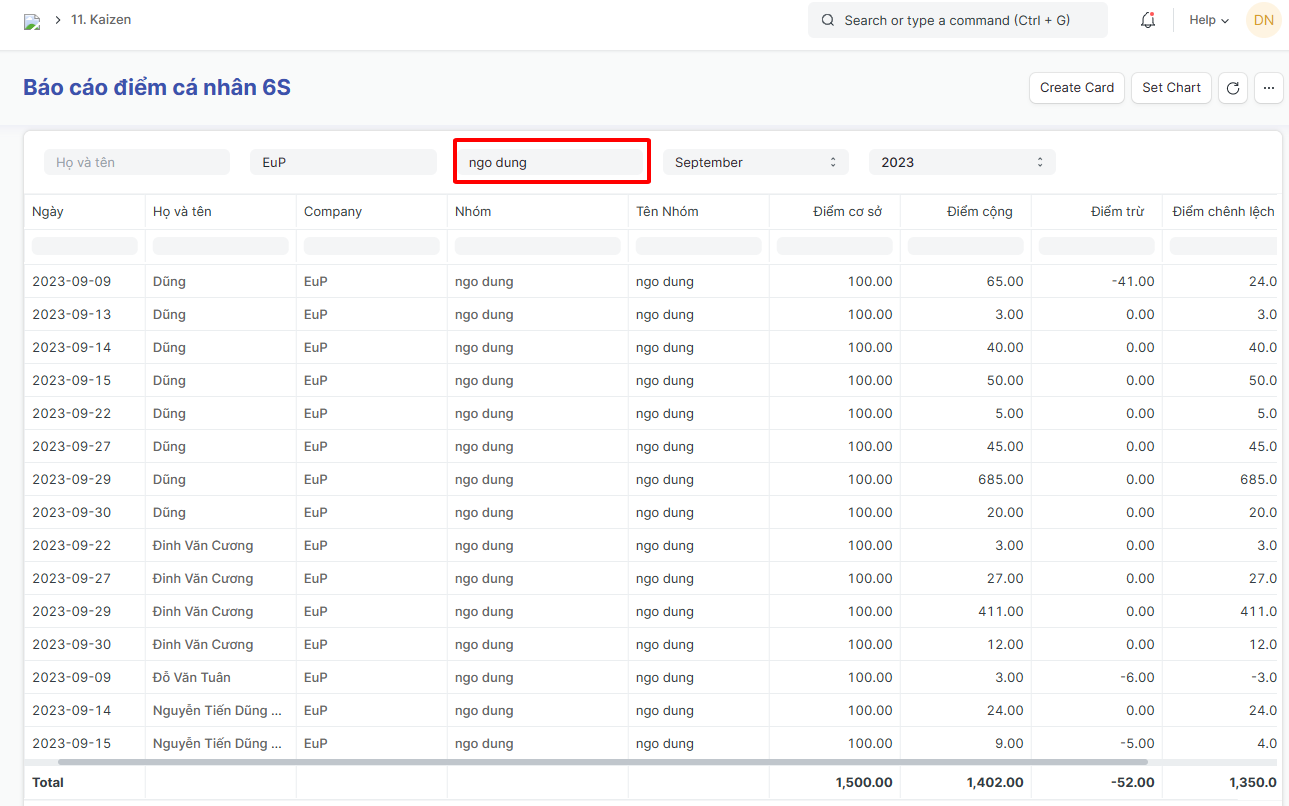Image resolution: width=1289 pixels, height=806 pixels.
Task: Click the notification bell icon
Action: [1147, 20]
